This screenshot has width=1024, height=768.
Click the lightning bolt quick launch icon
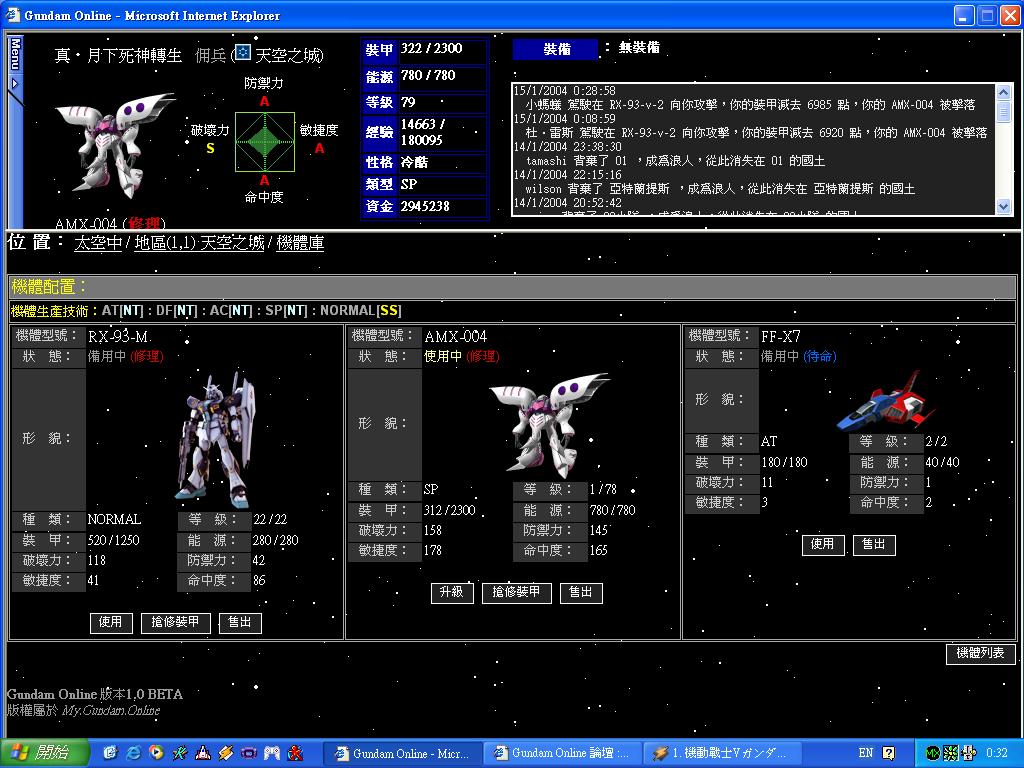(226, 752)
